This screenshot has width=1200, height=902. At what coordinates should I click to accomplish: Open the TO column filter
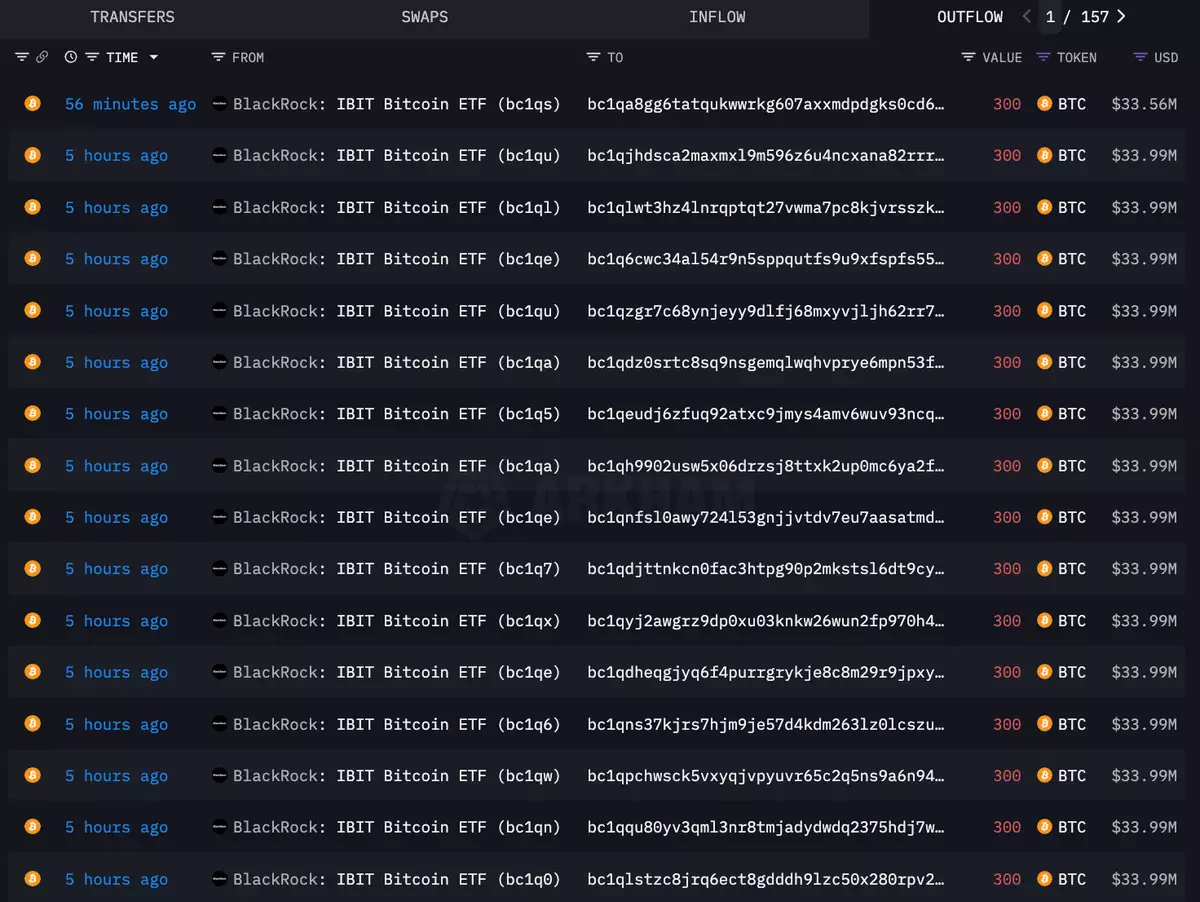(593, 57)
